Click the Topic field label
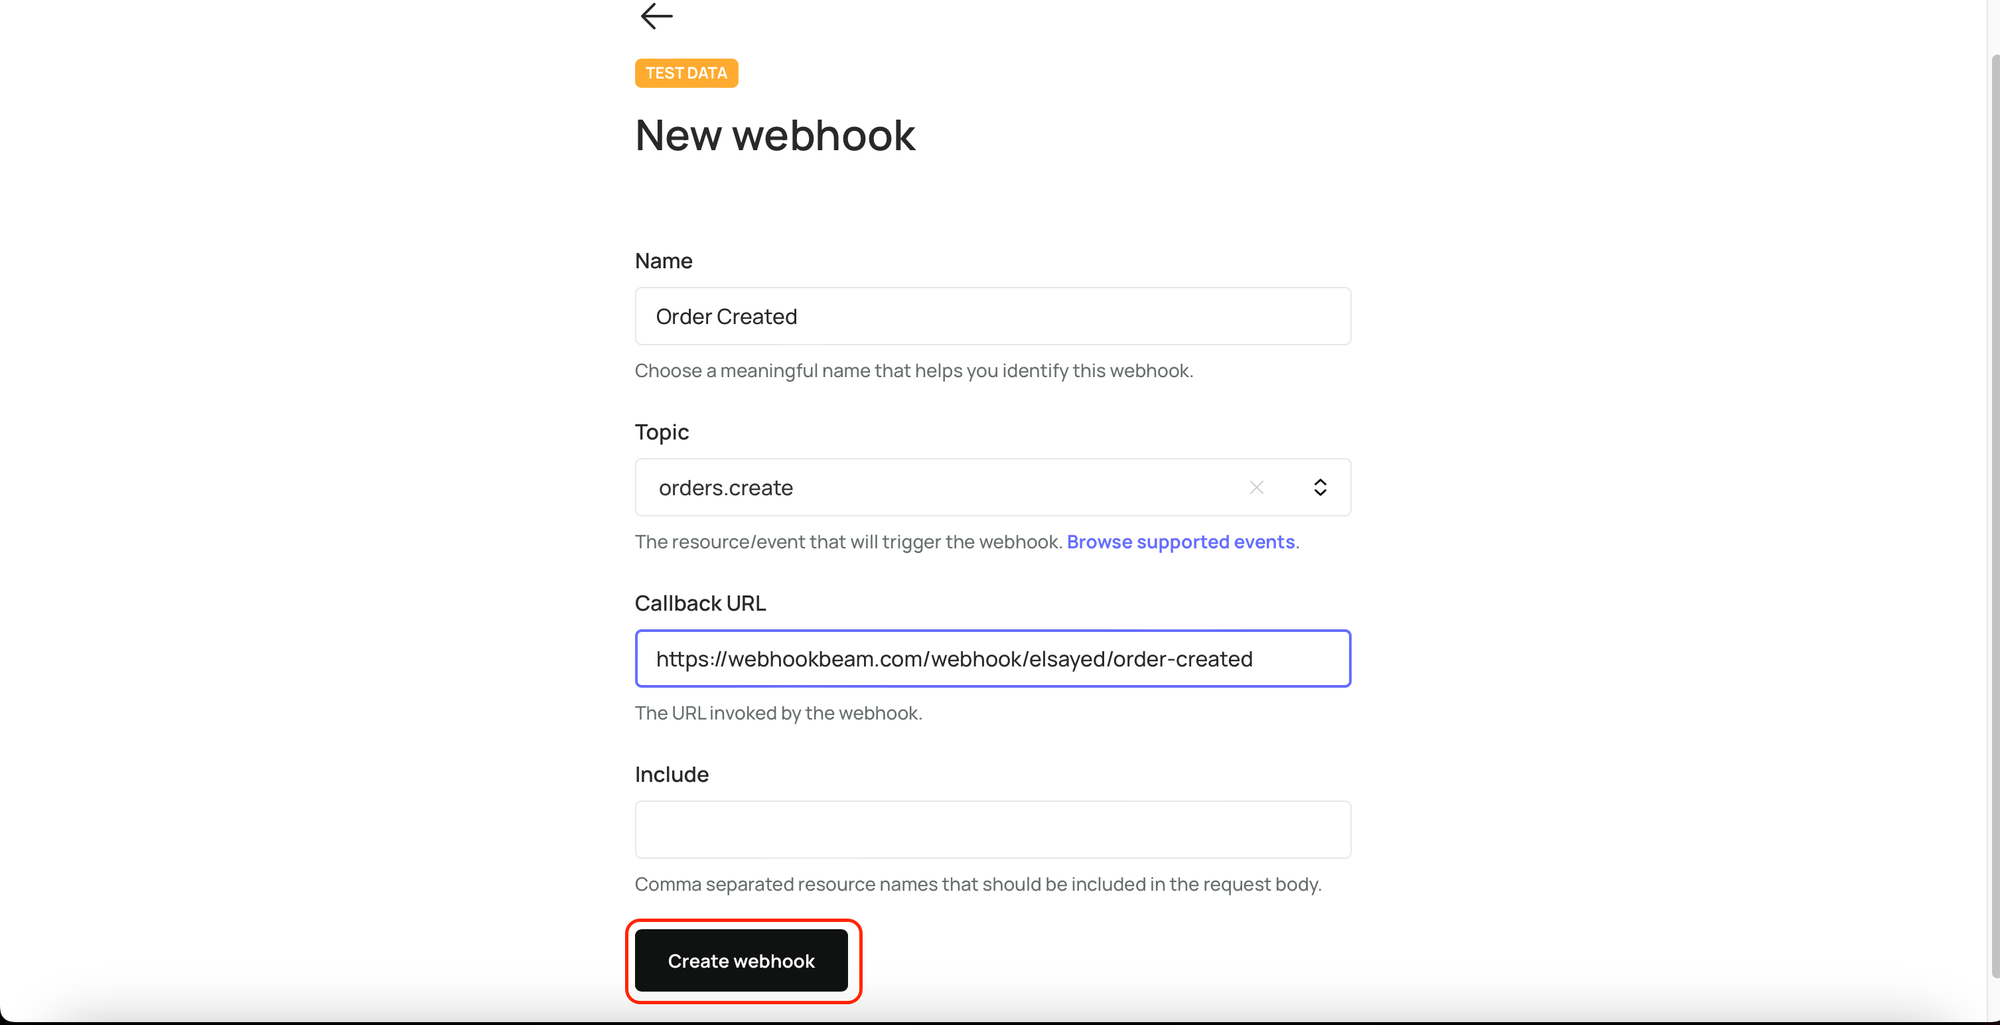2000x1025 pixels. pyautogui.click(x=661, y=432)
